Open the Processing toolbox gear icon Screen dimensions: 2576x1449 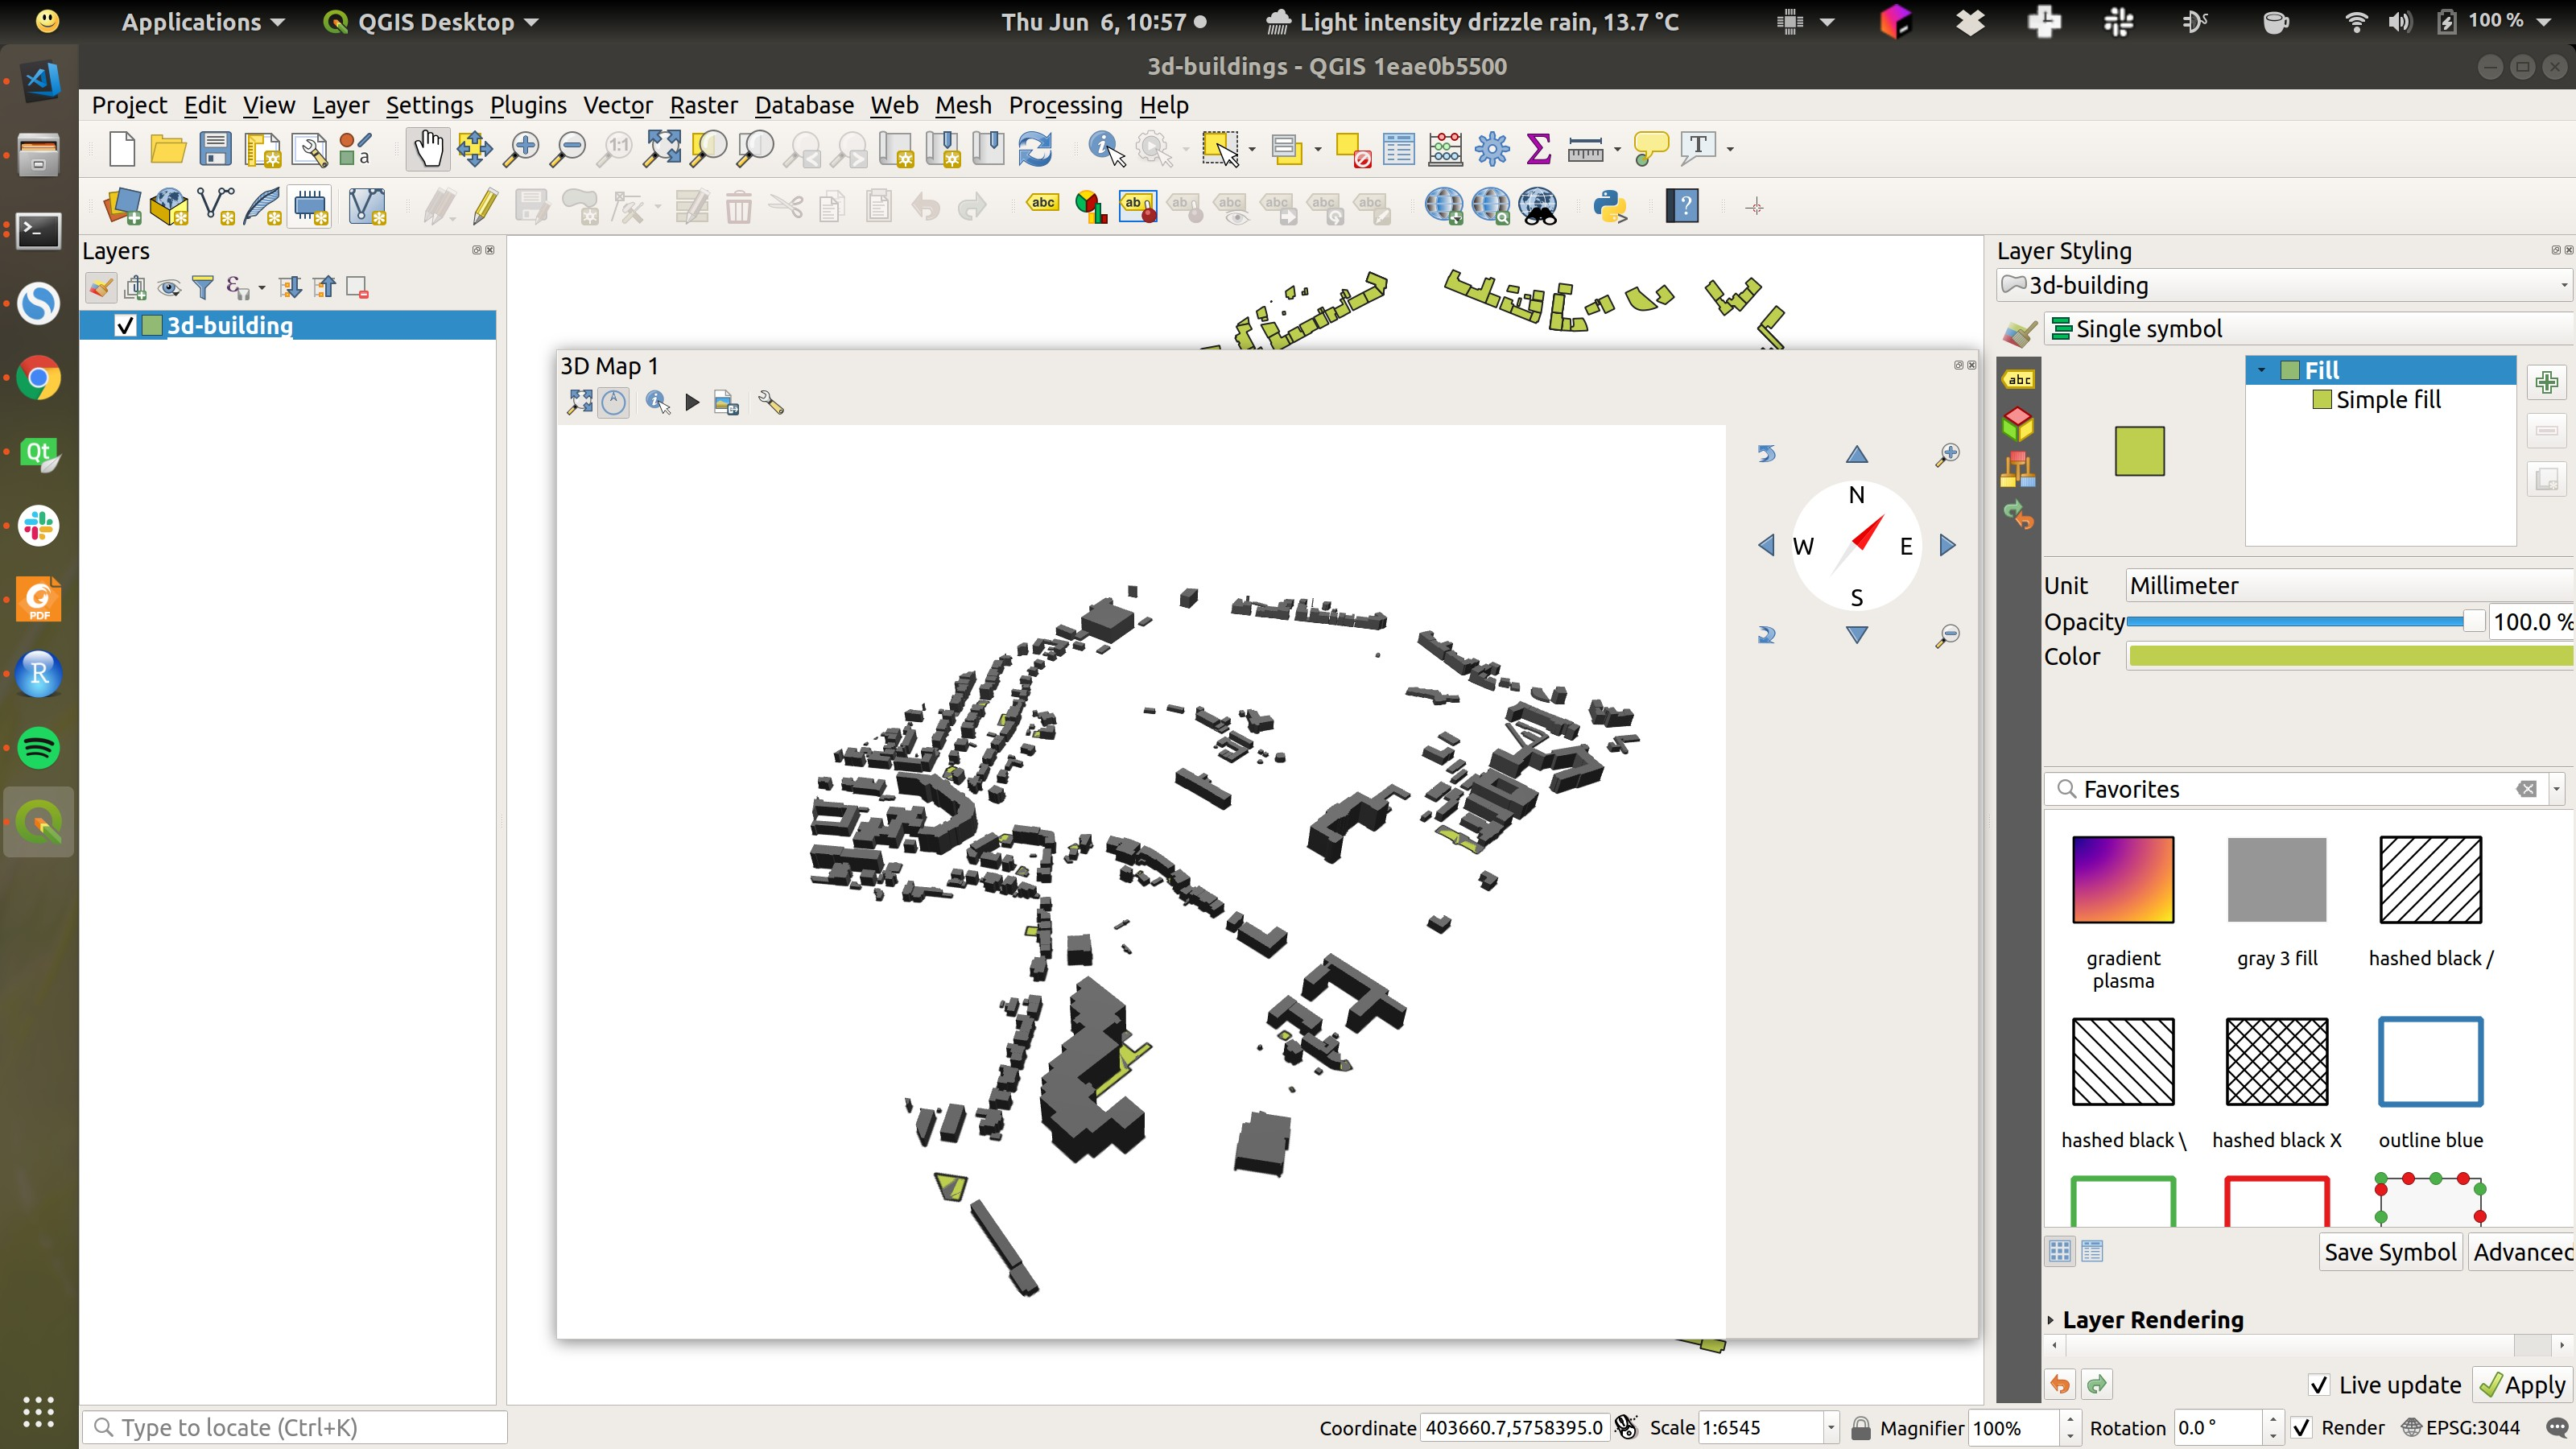click(1492, 150)
